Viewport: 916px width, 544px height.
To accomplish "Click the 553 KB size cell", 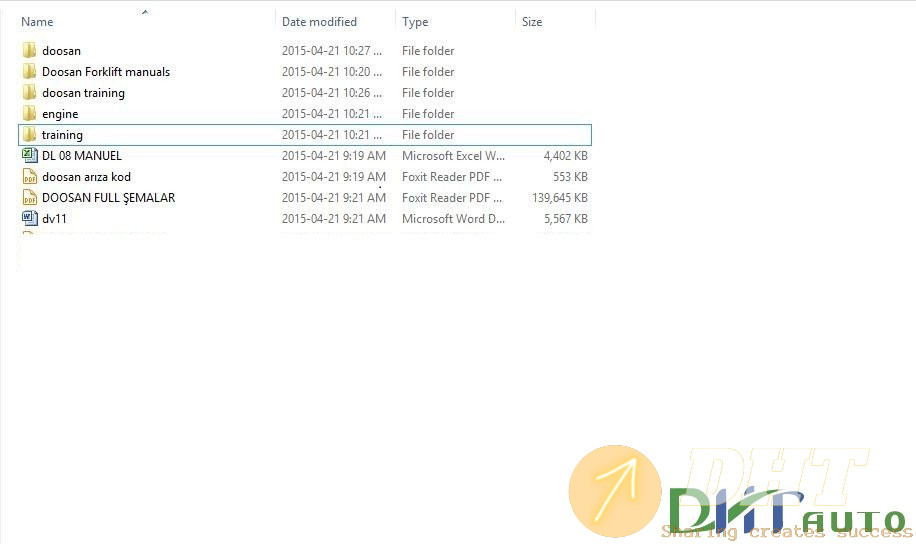I will pos(570,177).
